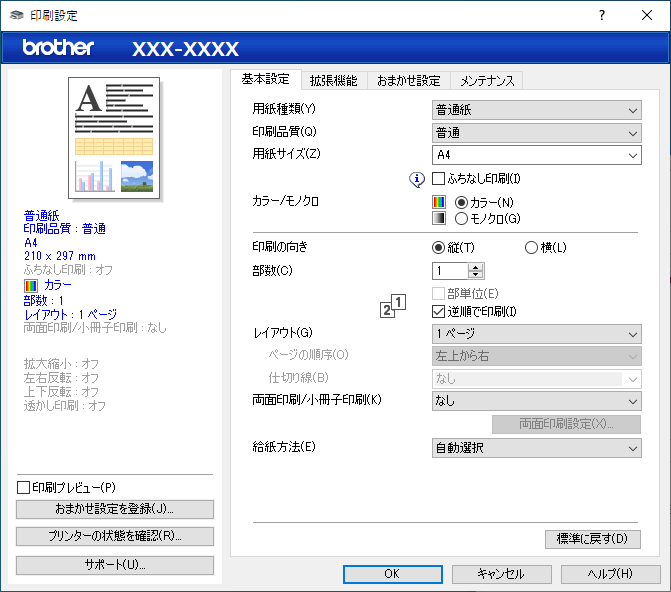The image size is (671, 592).
Task: Click XXX-XXXX model name in banner
Action: tap(186, 49)
